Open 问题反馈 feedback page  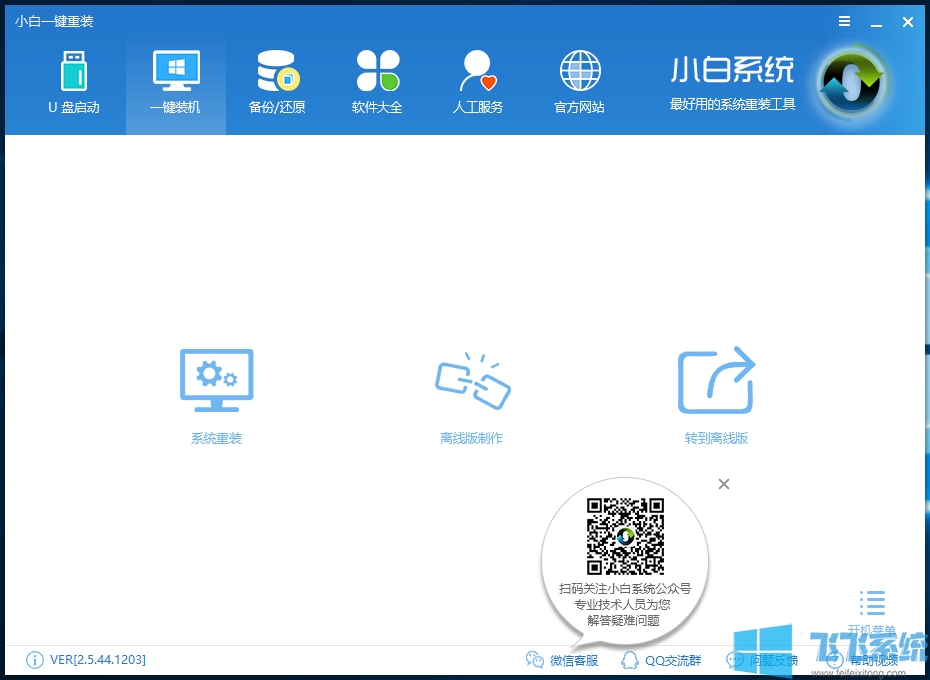[762, 660]
